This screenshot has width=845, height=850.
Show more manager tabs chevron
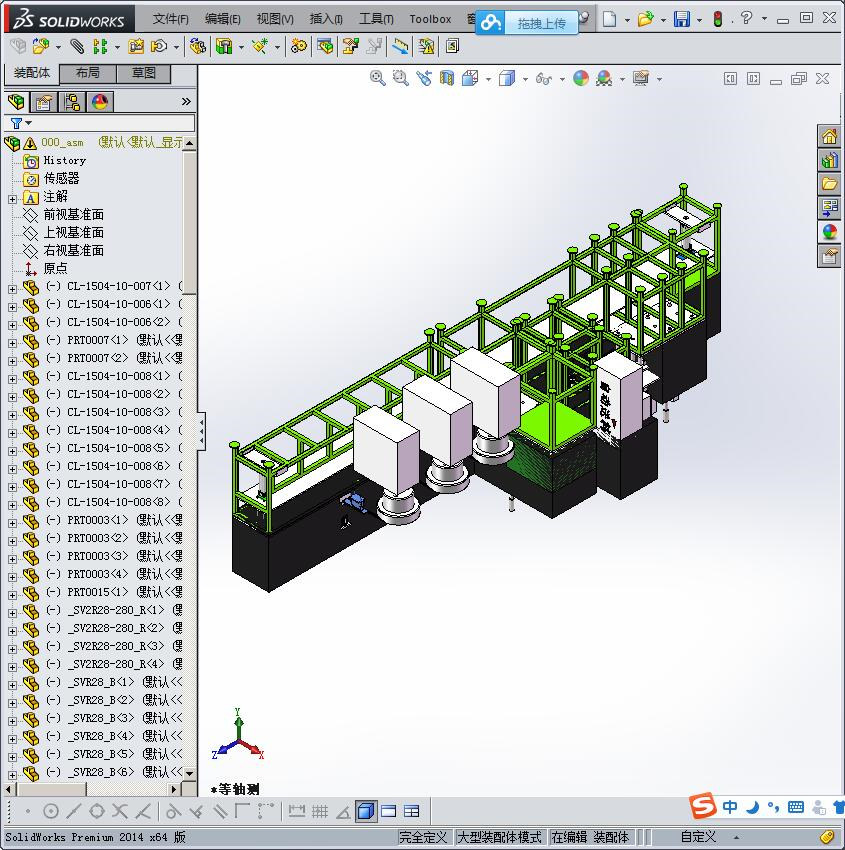coord(186,101)
